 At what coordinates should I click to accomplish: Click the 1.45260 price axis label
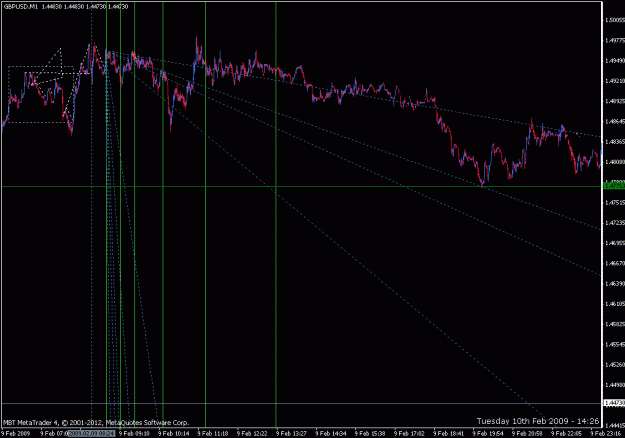pos(615,365)
